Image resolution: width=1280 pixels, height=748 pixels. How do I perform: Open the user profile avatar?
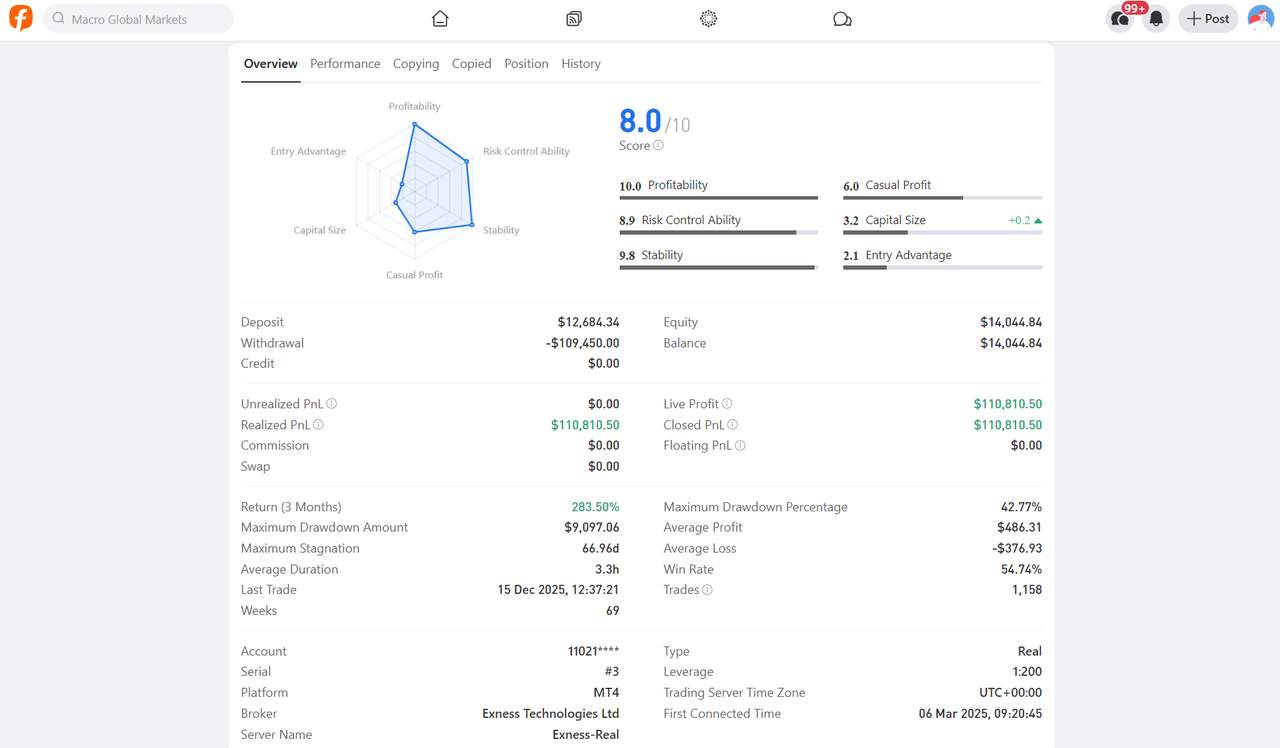tap(1261, 18)
